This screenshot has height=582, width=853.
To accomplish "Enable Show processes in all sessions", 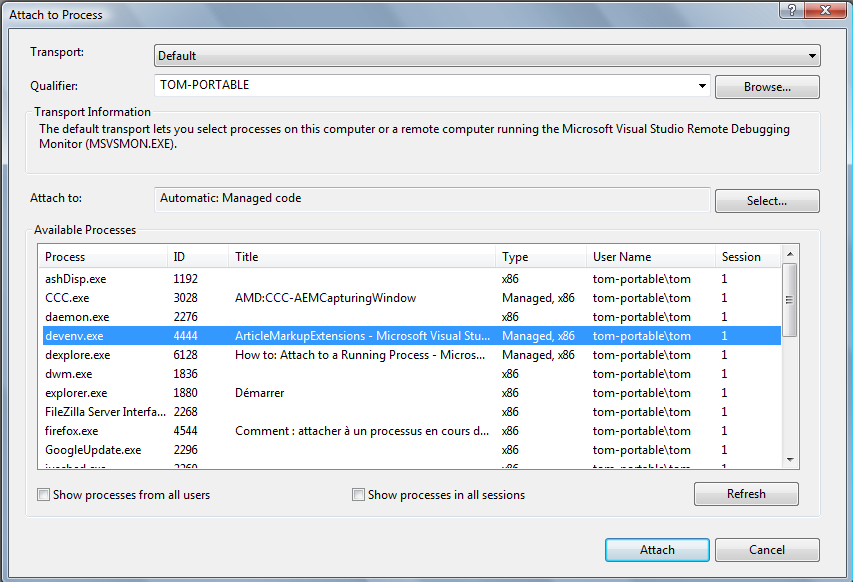I will pos(358,495).
